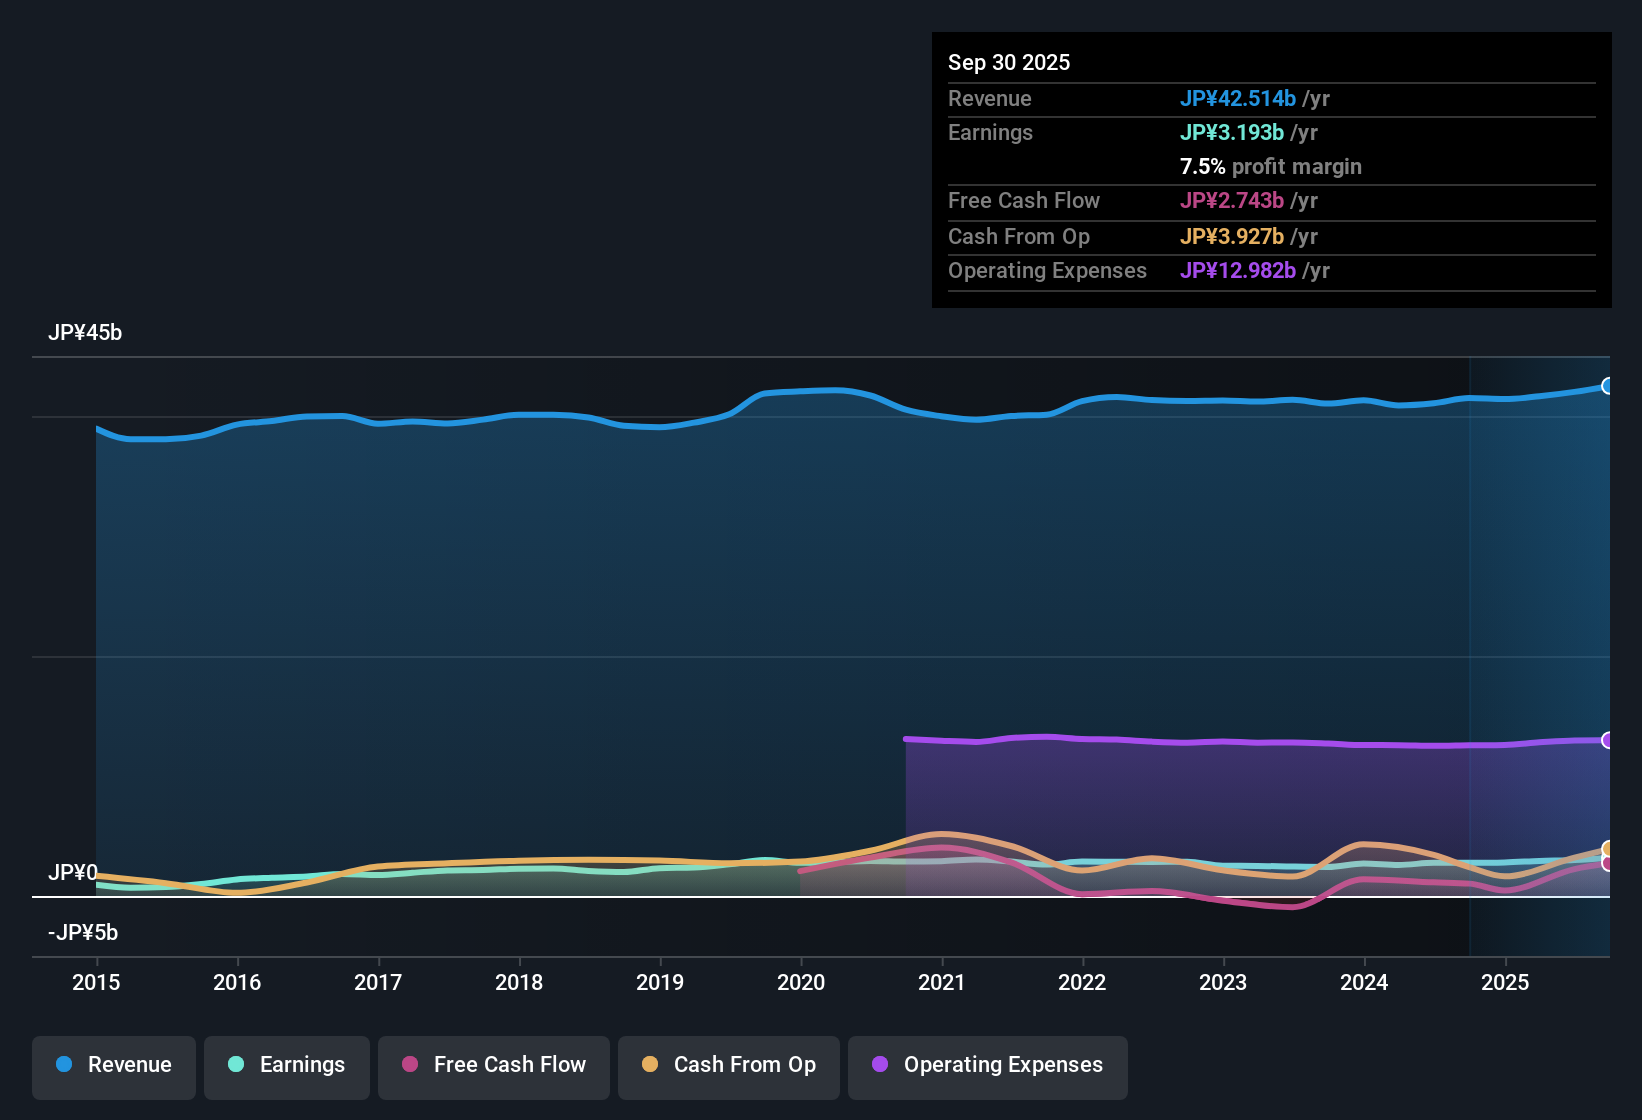1642x1120 pixels.
Task: Click the orange Cash From Op dot icon
Action: (651, 1065)
